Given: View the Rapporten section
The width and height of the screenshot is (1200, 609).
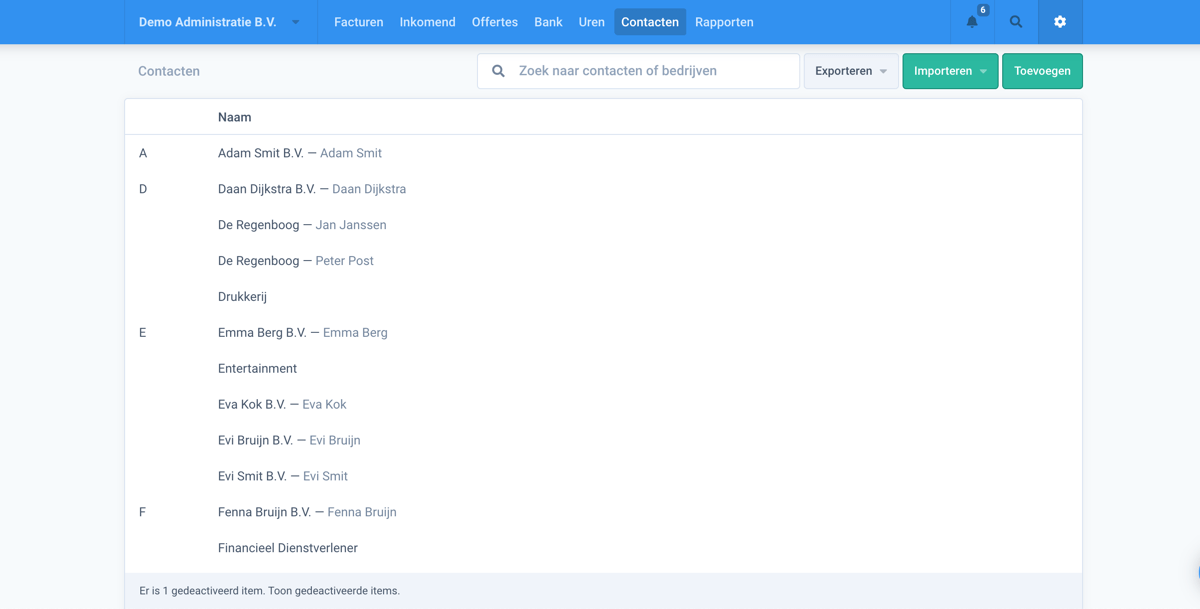Looking at the screenshot, I should coord(724,21).
